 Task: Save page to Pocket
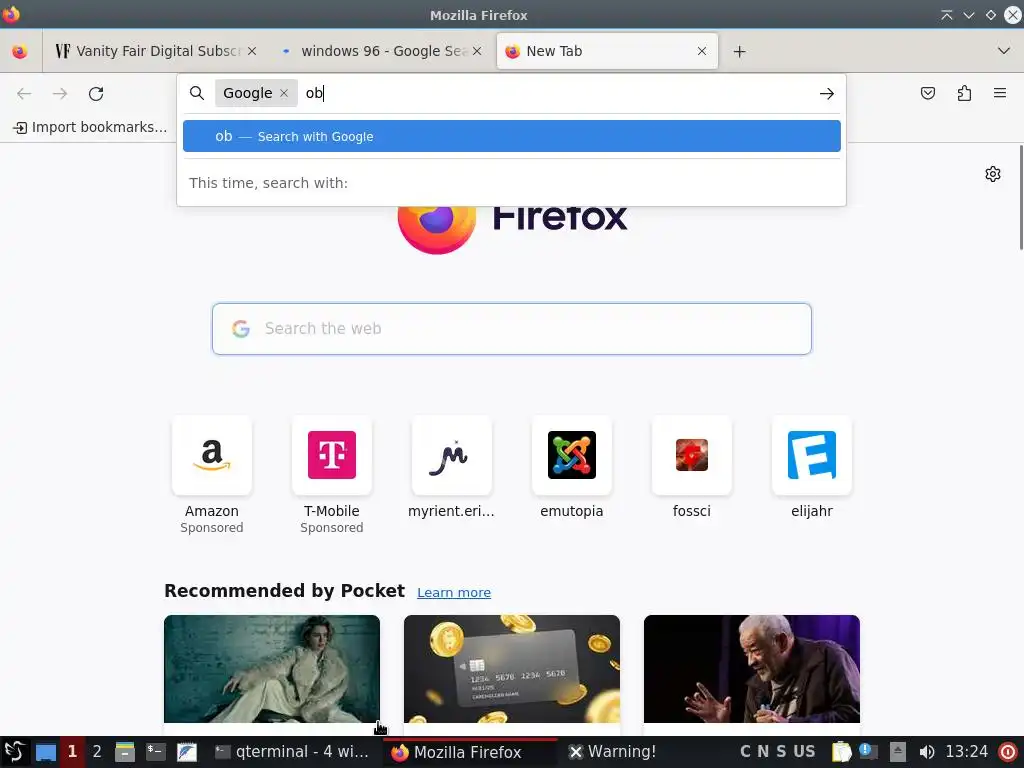(x=928, y=93)
